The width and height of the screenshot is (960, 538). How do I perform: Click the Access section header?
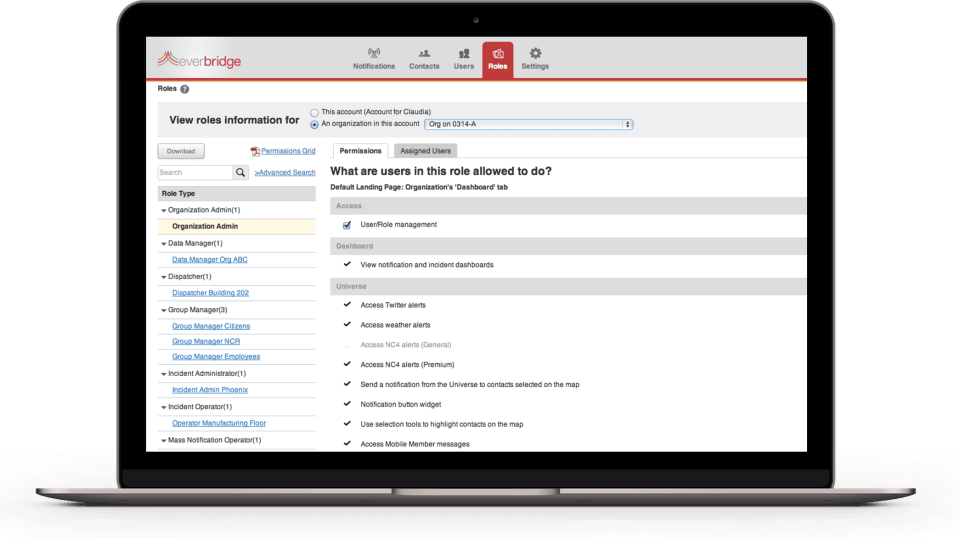click(568, 206)
